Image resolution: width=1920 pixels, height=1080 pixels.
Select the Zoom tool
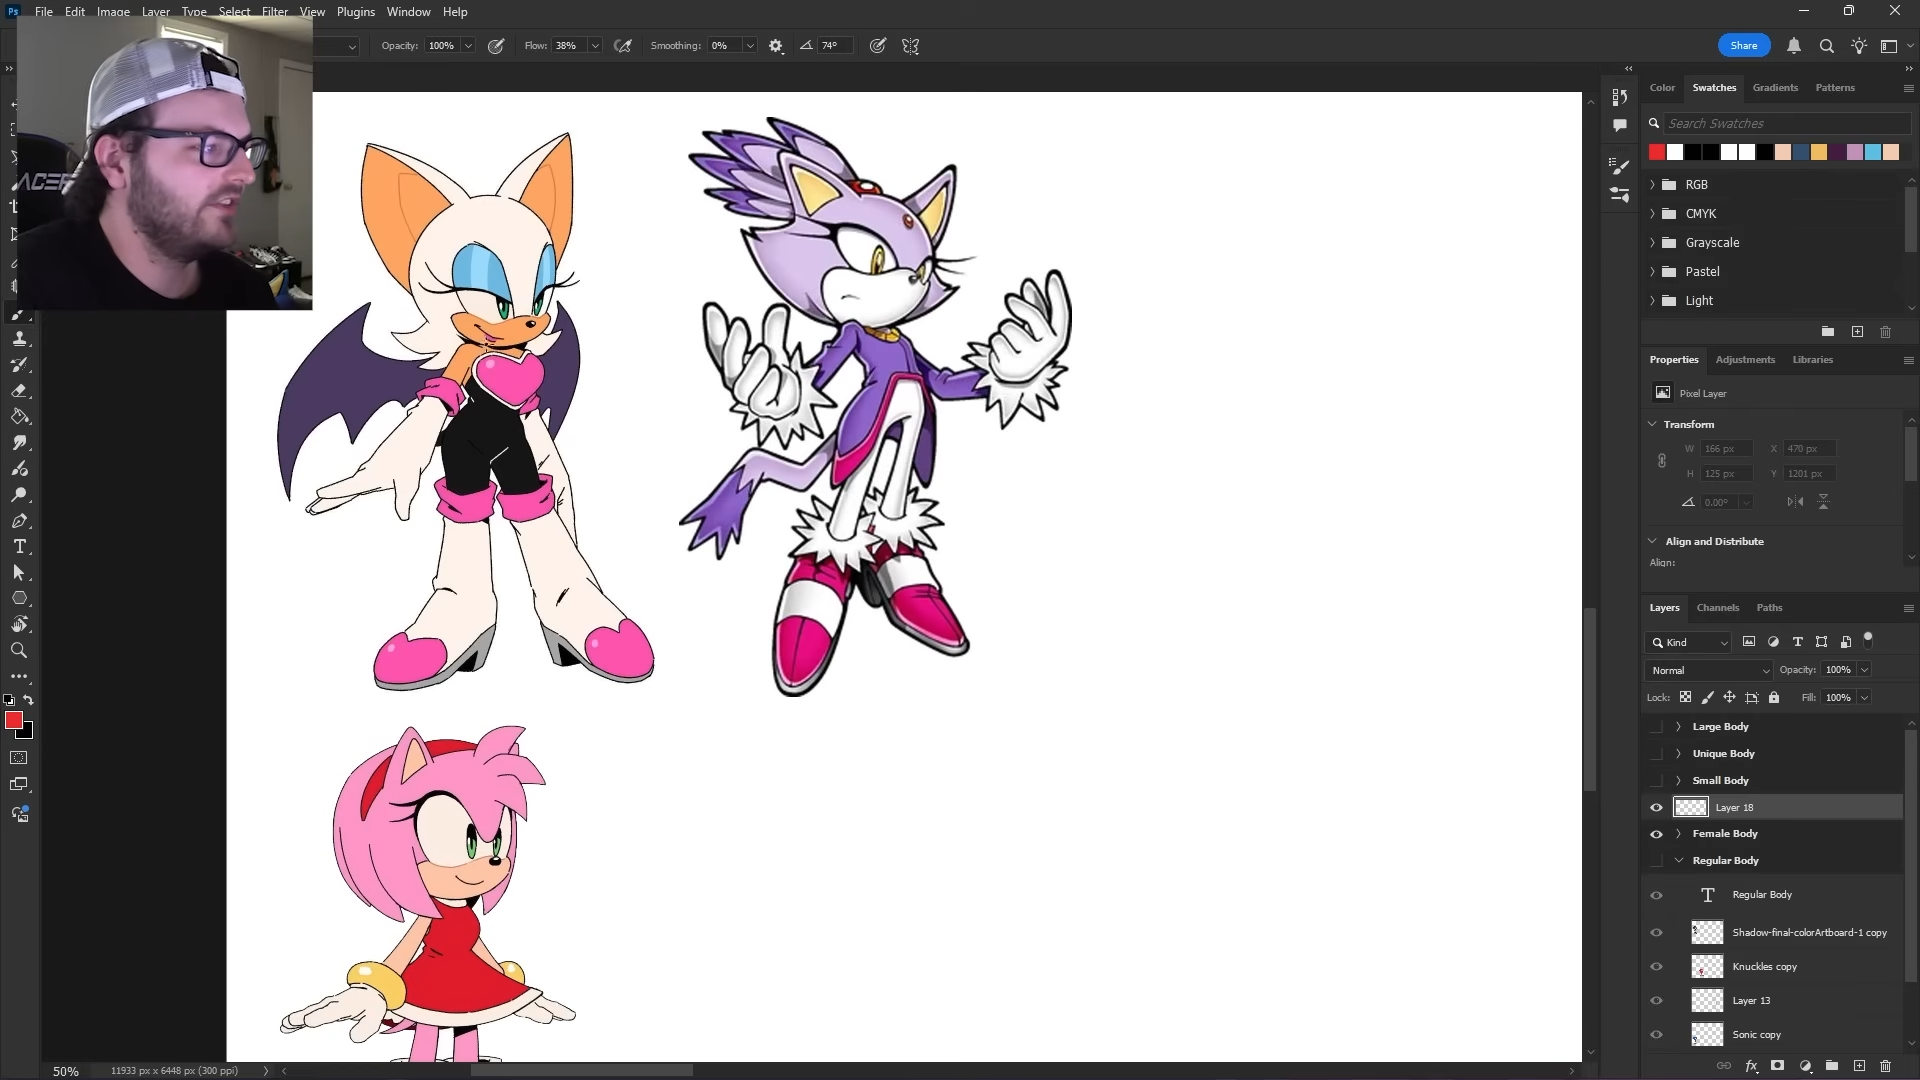click(19, 651)
